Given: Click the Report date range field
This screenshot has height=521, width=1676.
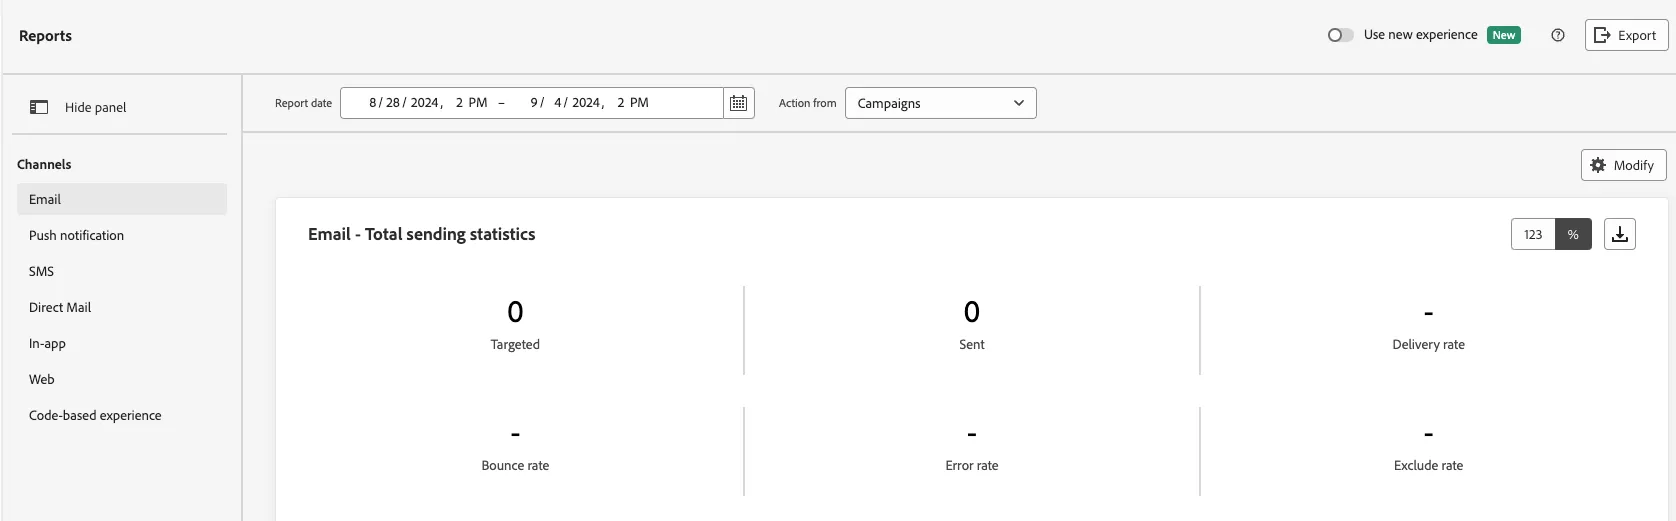Looking at the screenshot, I should (x=532, y=103).
